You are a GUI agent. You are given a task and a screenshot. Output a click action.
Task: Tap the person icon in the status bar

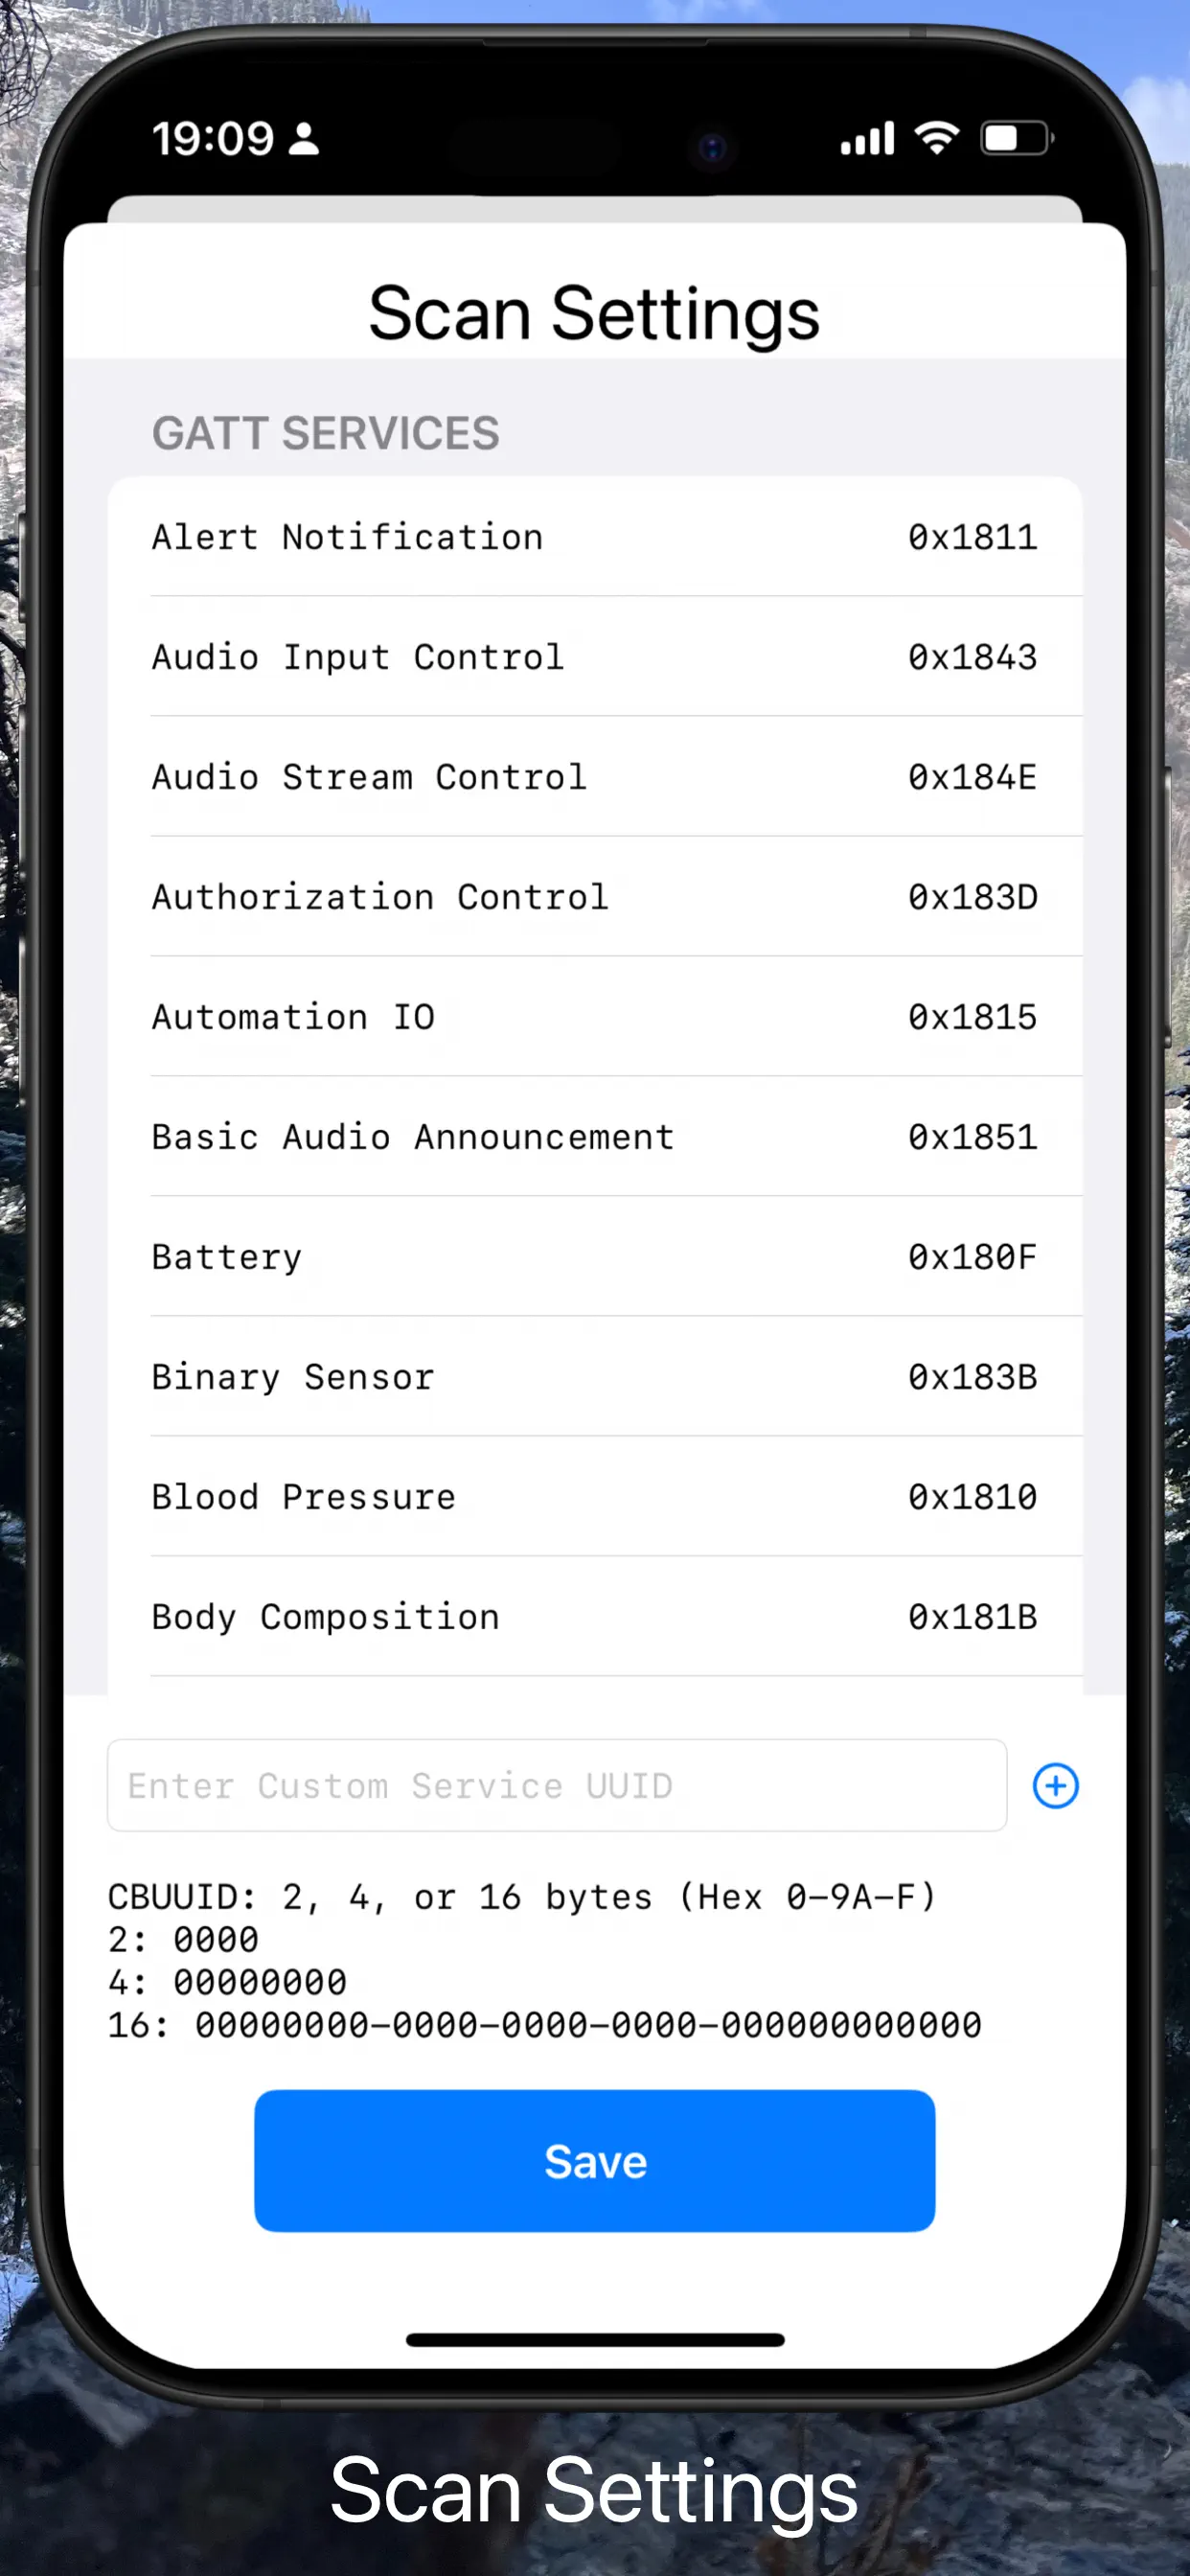click(302, 138)
